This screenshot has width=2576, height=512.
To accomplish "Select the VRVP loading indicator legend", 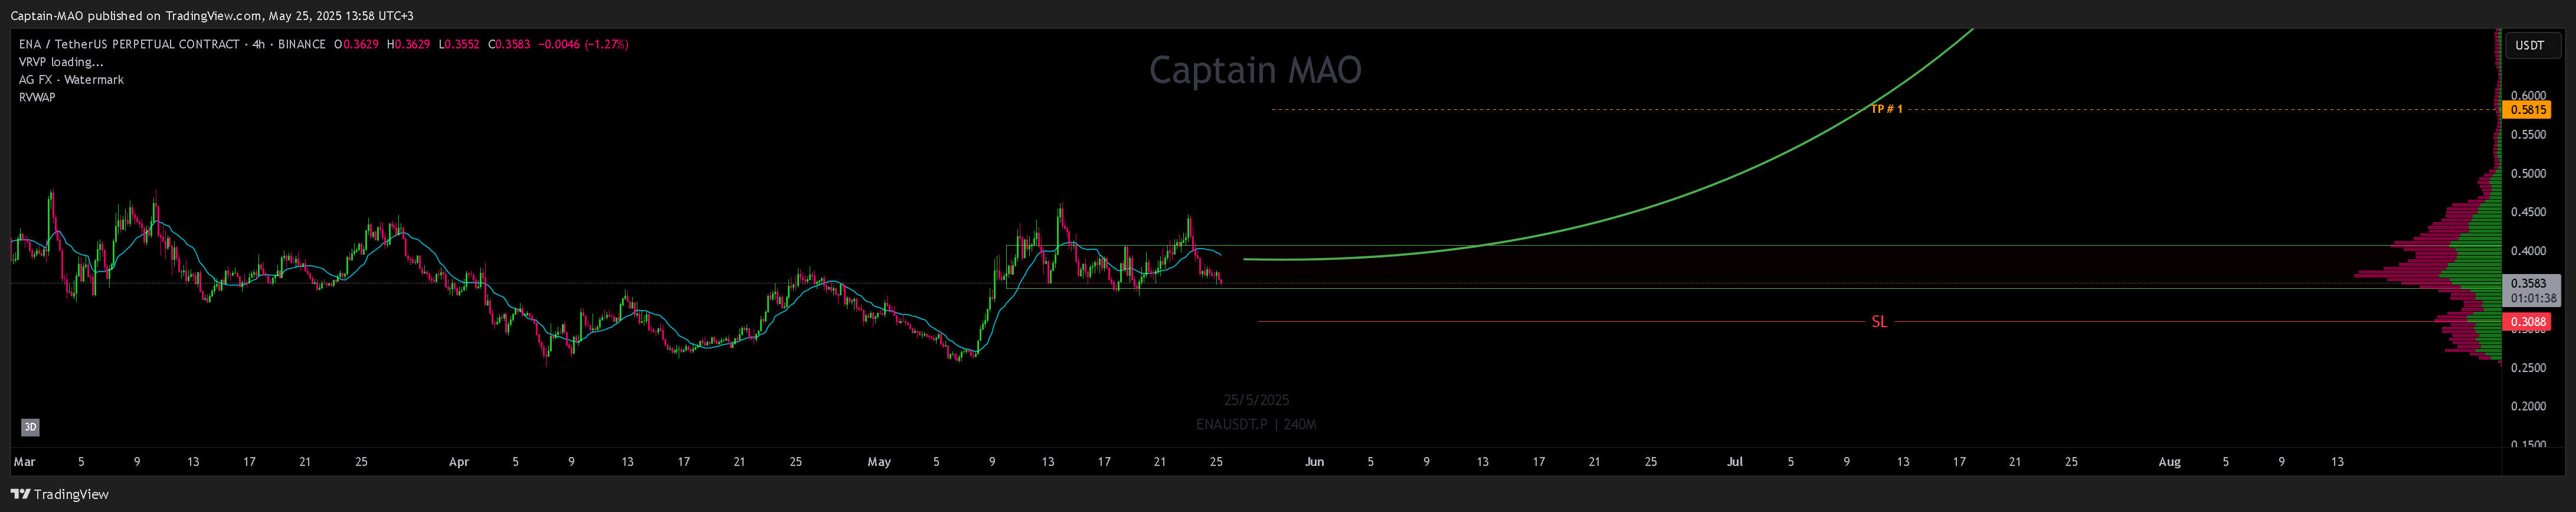I will pos(61,62).
